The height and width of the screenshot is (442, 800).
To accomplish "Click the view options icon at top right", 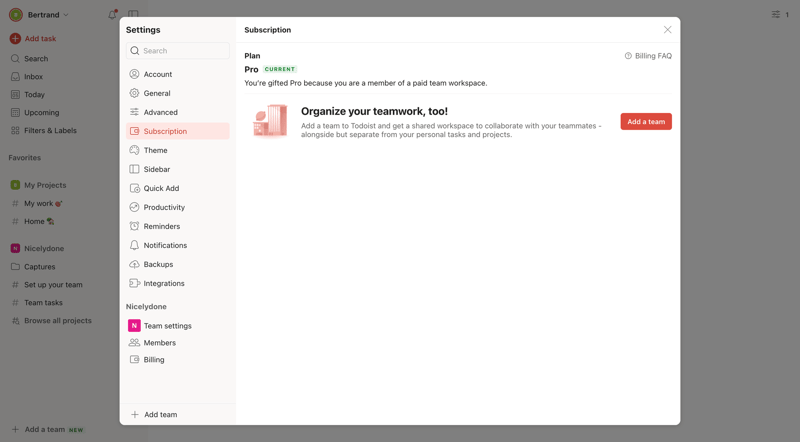I will click(x=776, y=14).
